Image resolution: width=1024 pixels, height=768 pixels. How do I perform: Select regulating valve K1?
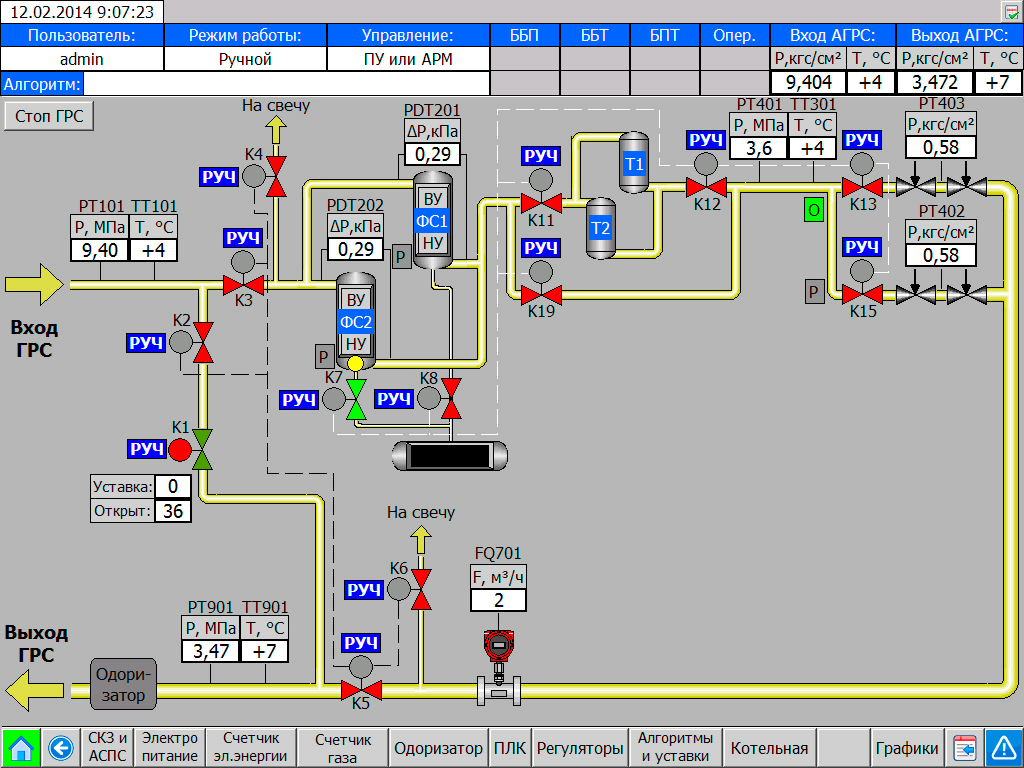pyautogui.click(x=202, y=450)
